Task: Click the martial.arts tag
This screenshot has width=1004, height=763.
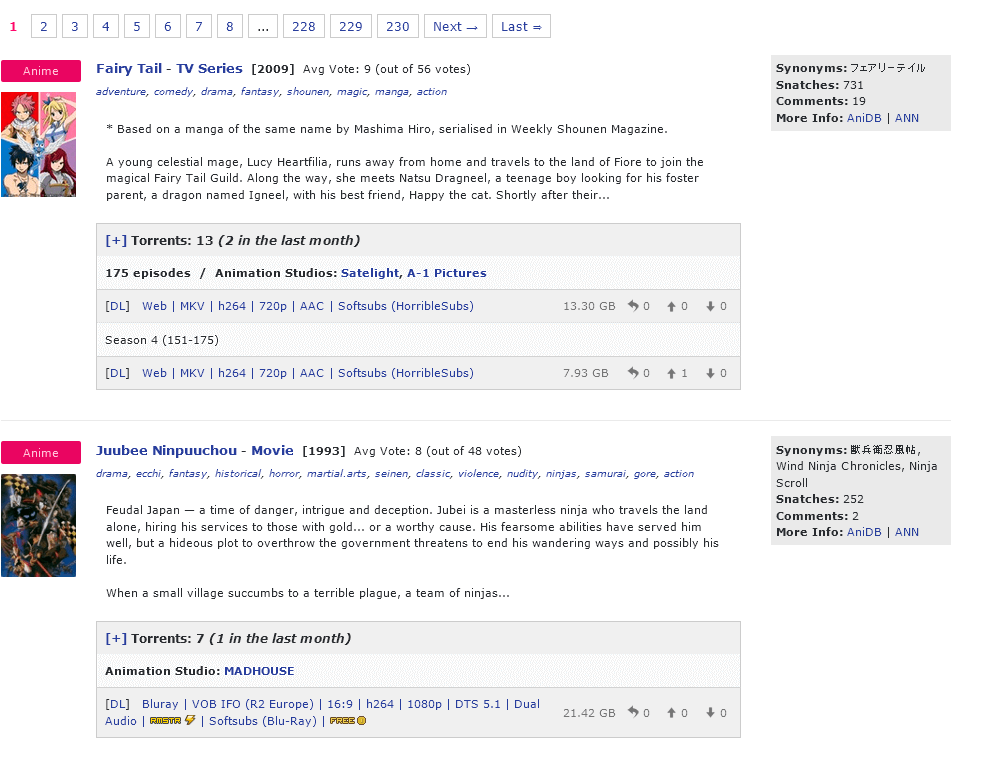Action: [x=336, y=474]
